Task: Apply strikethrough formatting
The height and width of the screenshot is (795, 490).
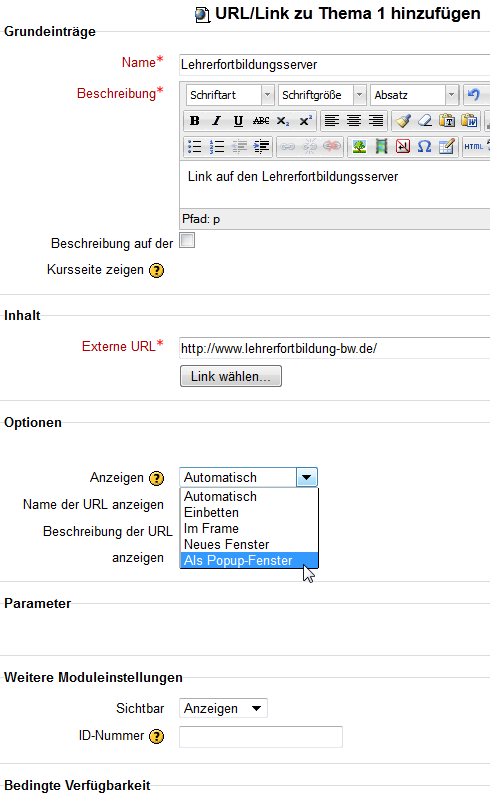Action: tap(261, 121)
